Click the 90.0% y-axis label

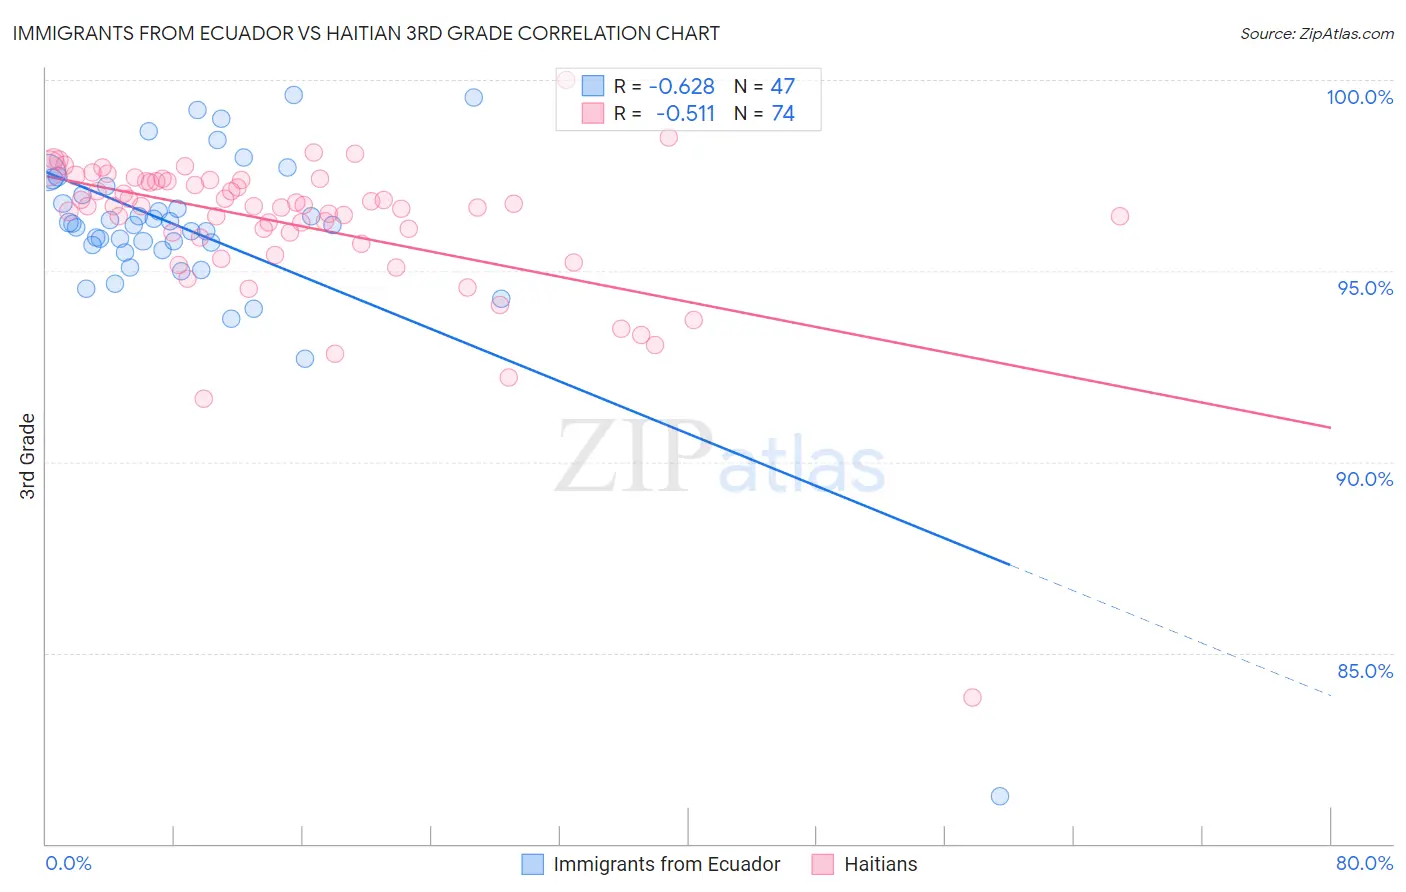(1365, 479)
